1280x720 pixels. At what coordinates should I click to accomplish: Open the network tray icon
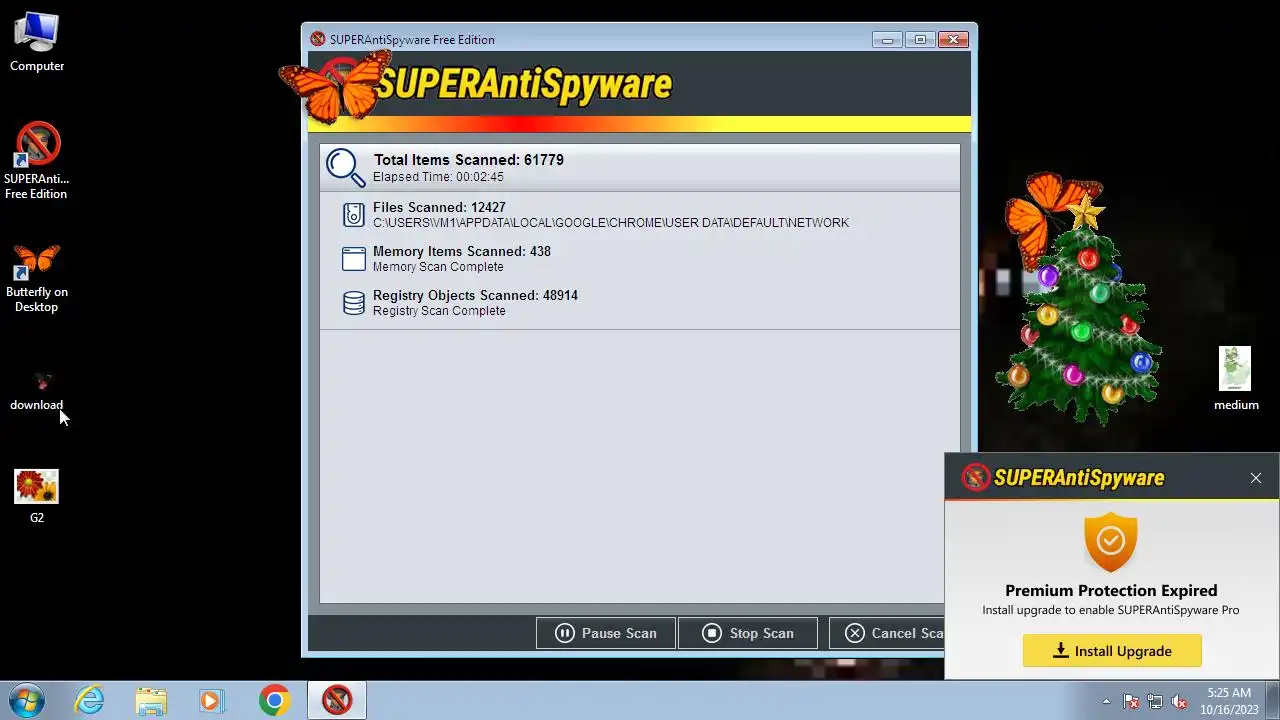pos(1155,701)
